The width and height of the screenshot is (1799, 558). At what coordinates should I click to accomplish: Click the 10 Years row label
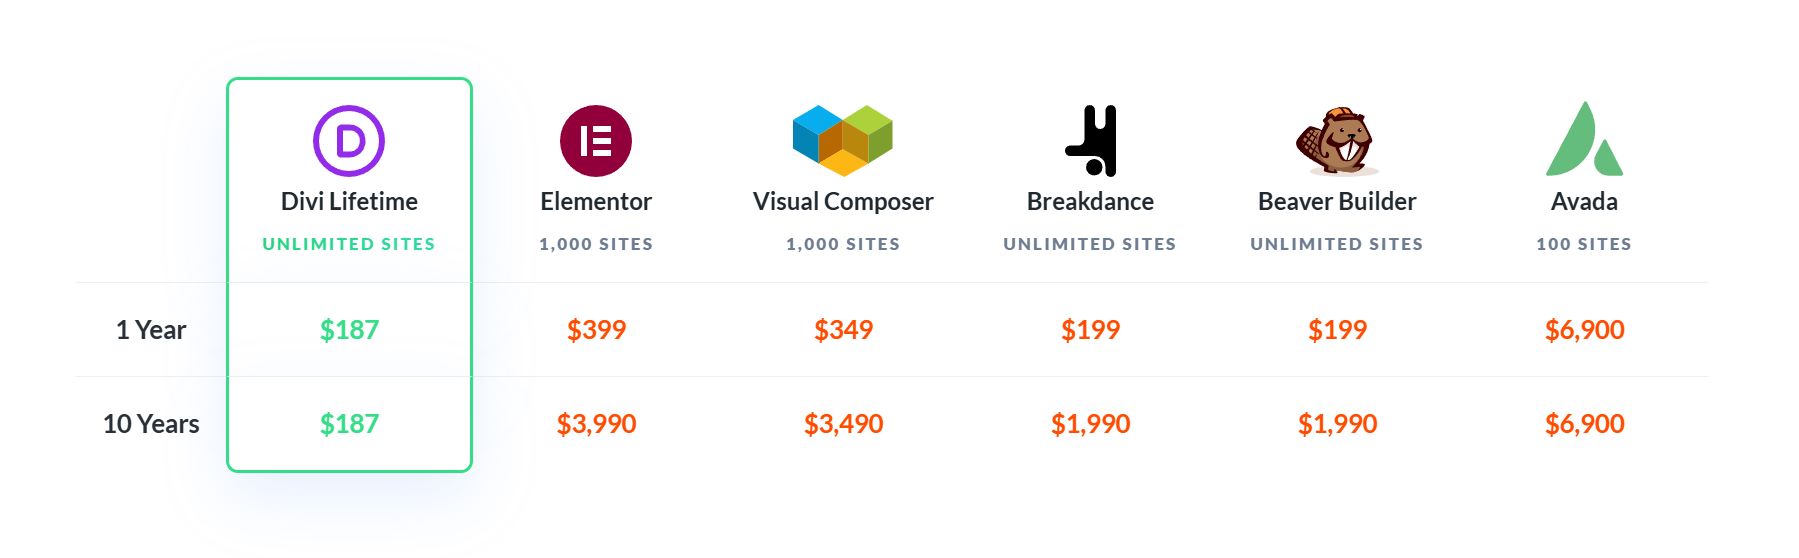[151, 424]
